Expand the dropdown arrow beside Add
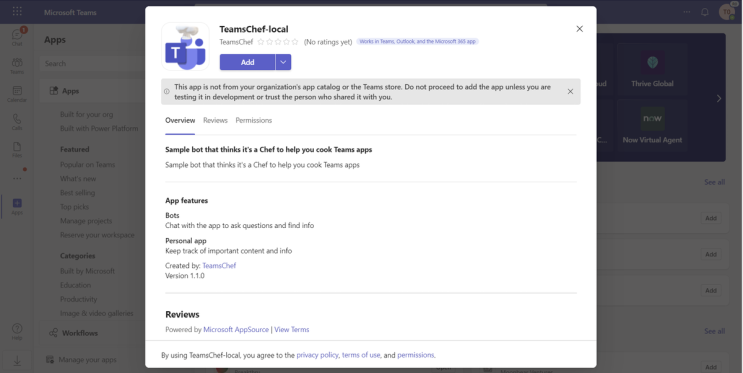This screenshot has width=743, height=373. [x=283, y=62]
